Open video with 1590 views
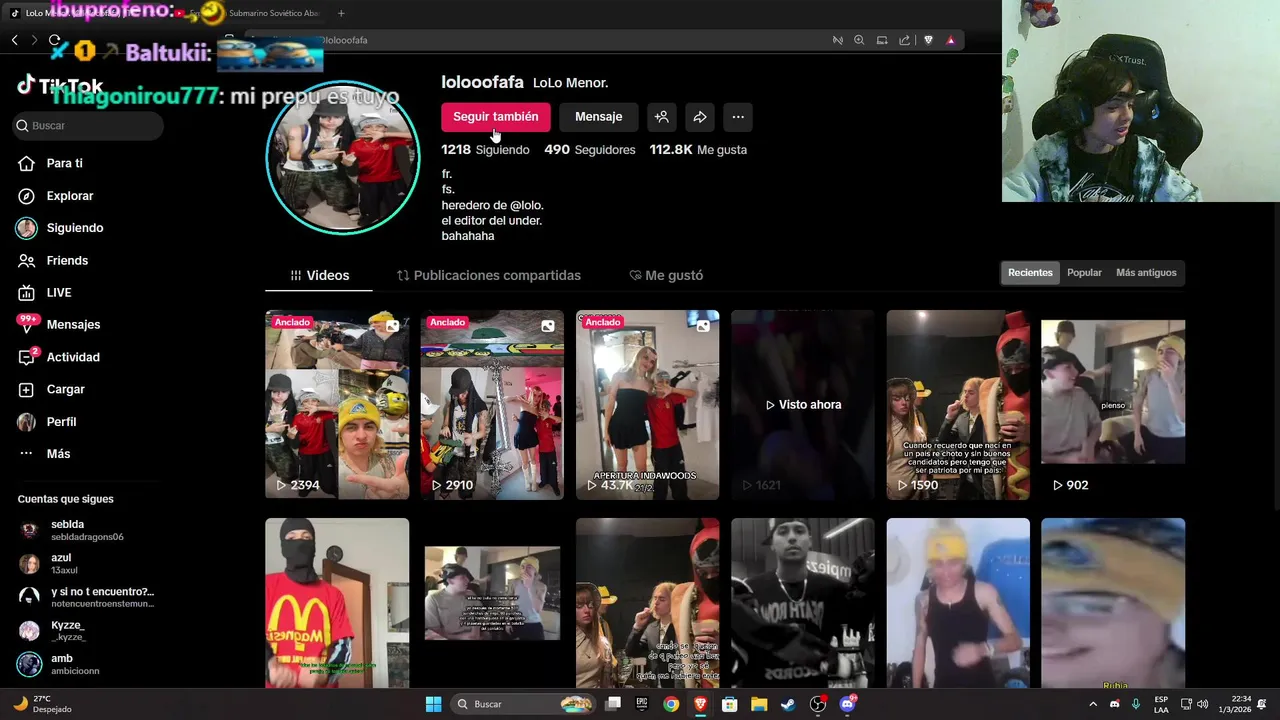The width and height of the screenshot is (1280, 720). point(958,405)
